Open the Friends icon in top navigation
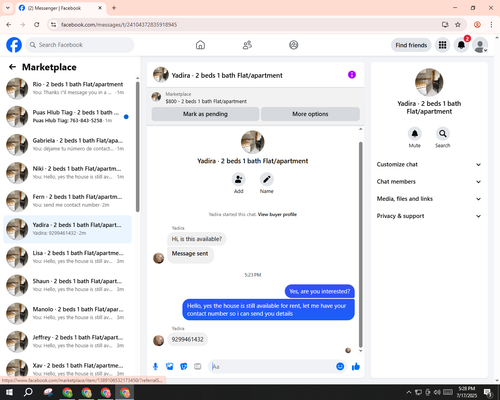Screen dimensions: 500x400 tap(247, 45)
